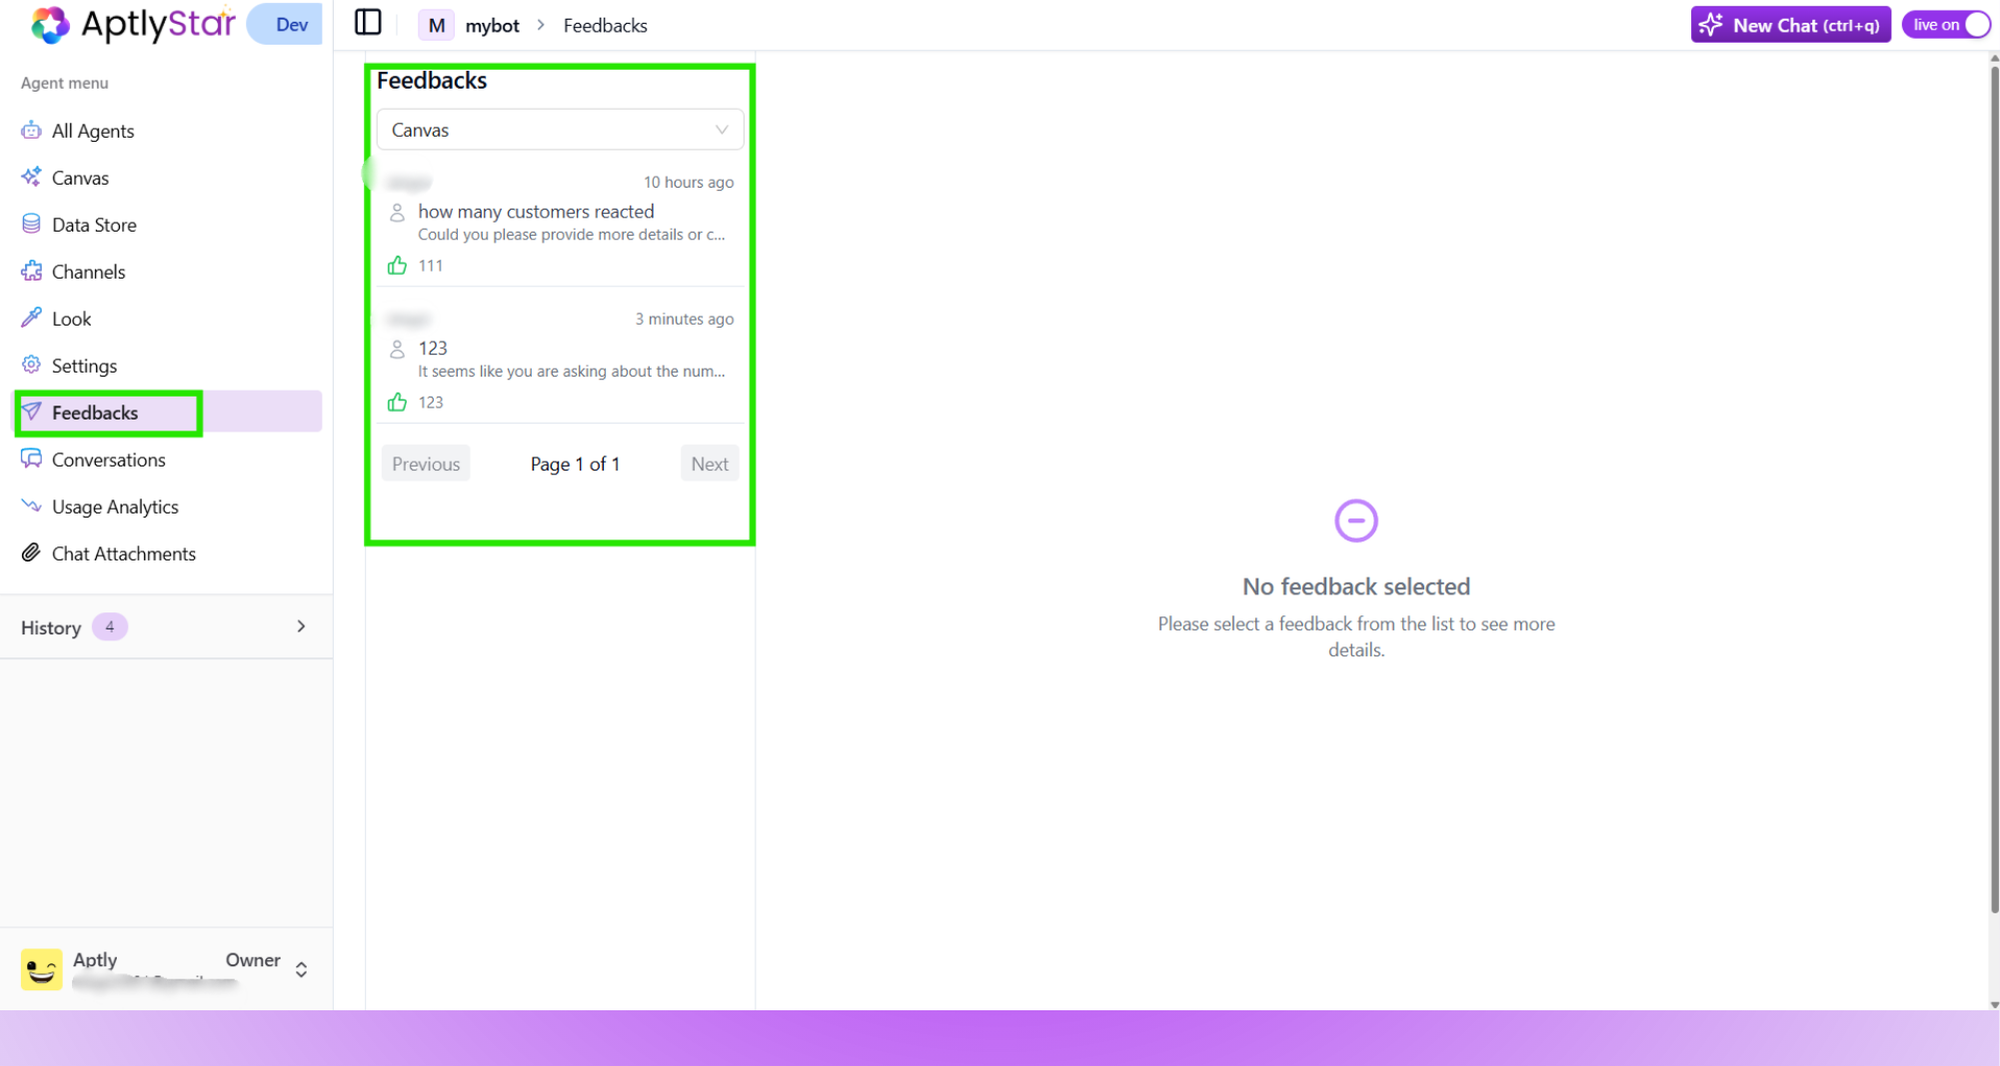Open the mybot breadcrumb
Screen dimensions: 2000x1066
pyautogui.click(x=492, y=25)
